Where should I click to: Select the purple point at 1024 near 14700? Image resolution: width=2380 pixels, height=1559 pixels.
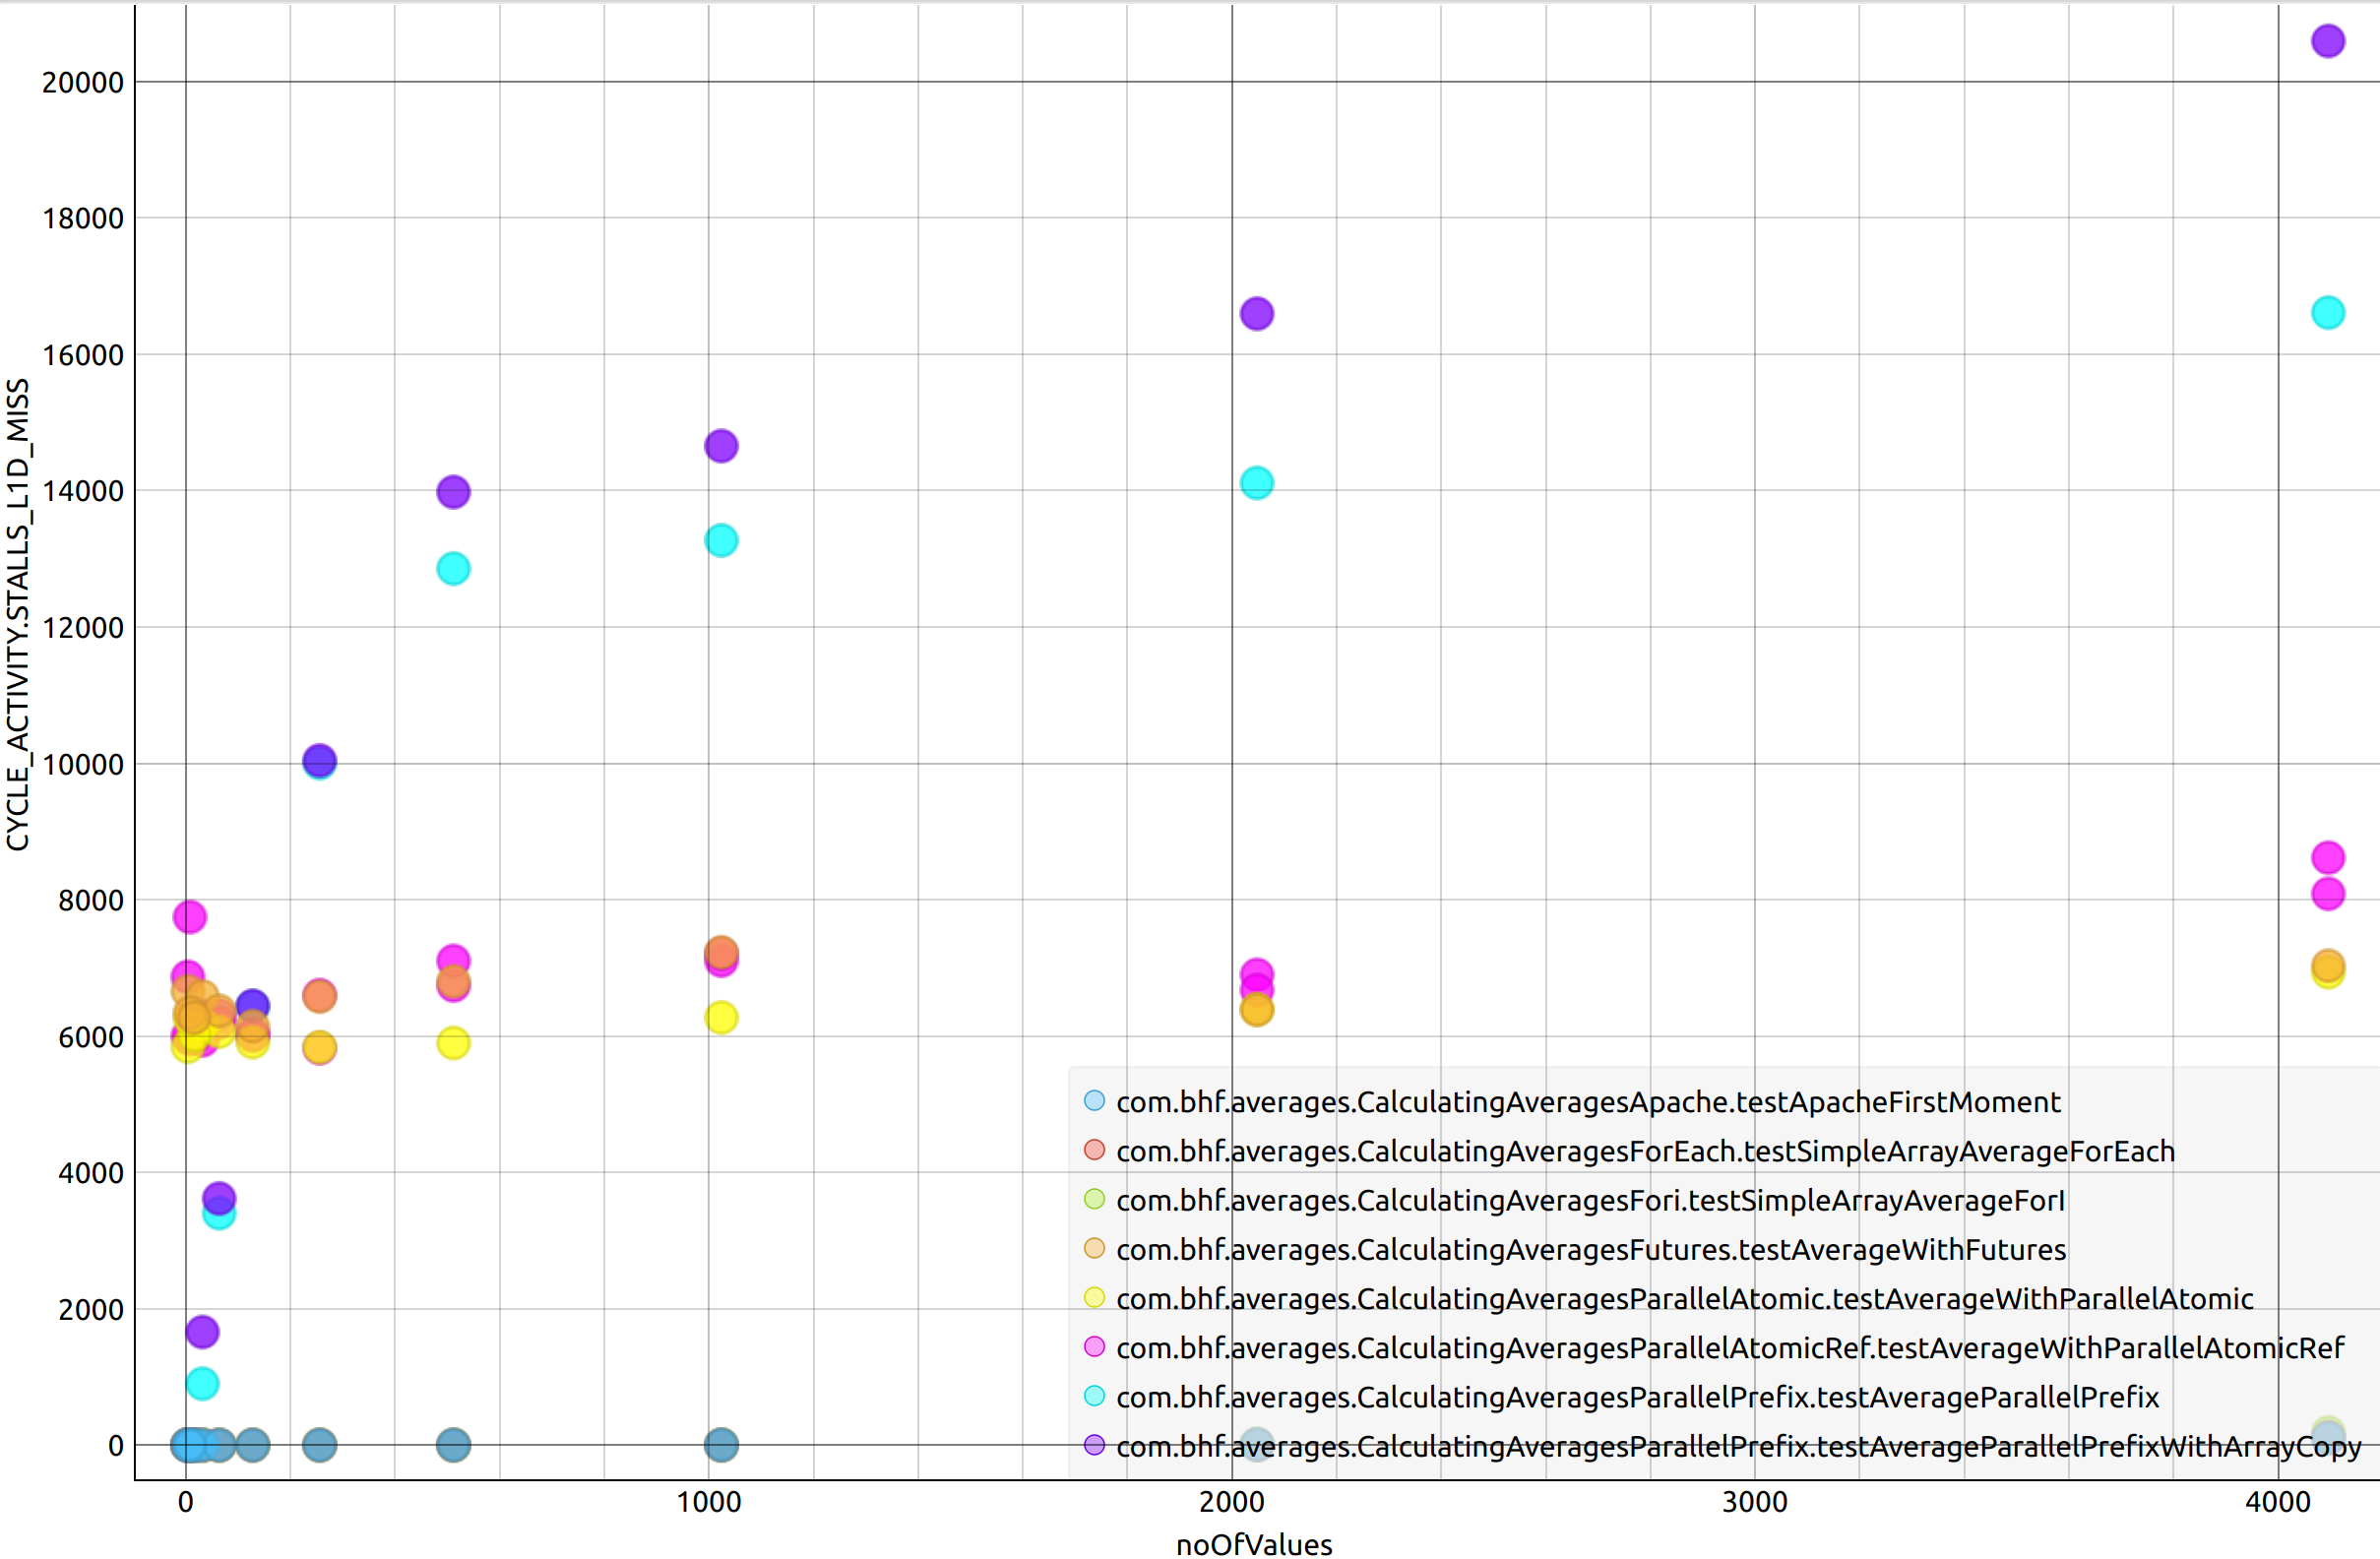721,446
